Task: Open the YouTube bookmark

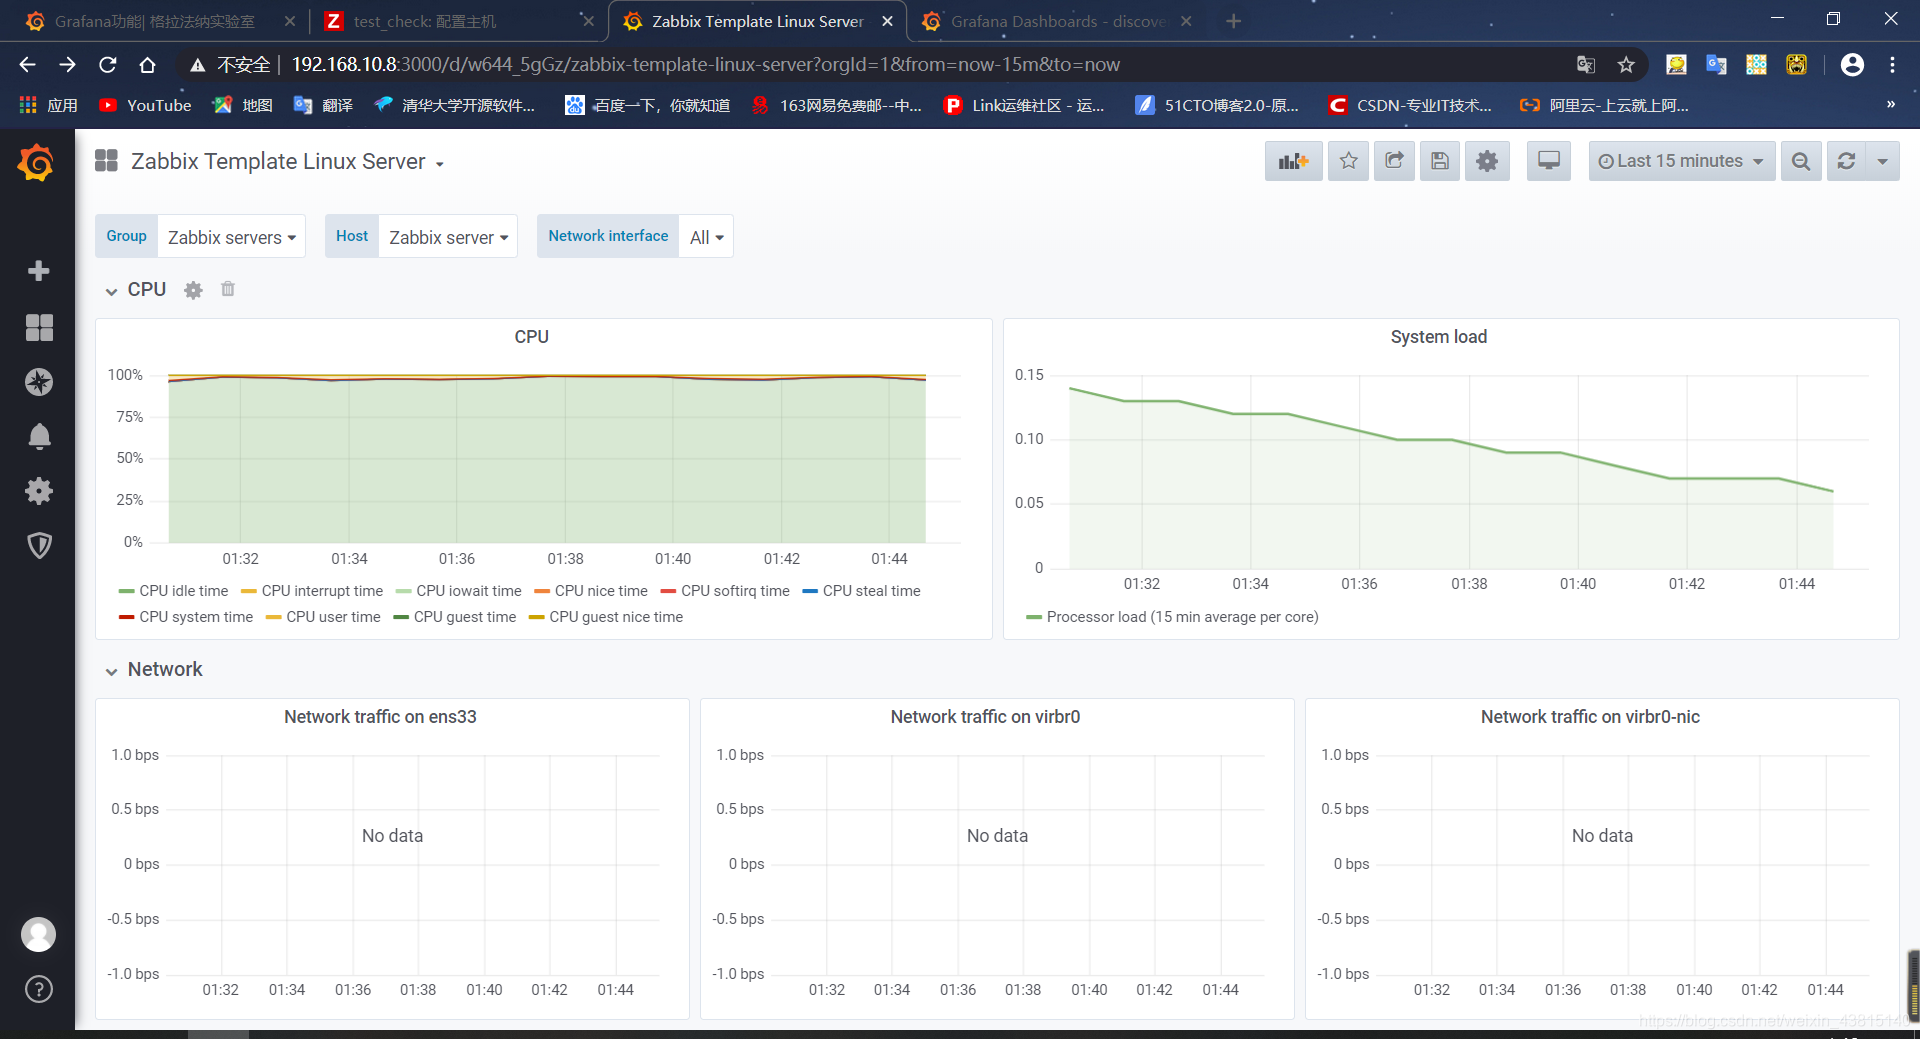Action: point(146,105)
